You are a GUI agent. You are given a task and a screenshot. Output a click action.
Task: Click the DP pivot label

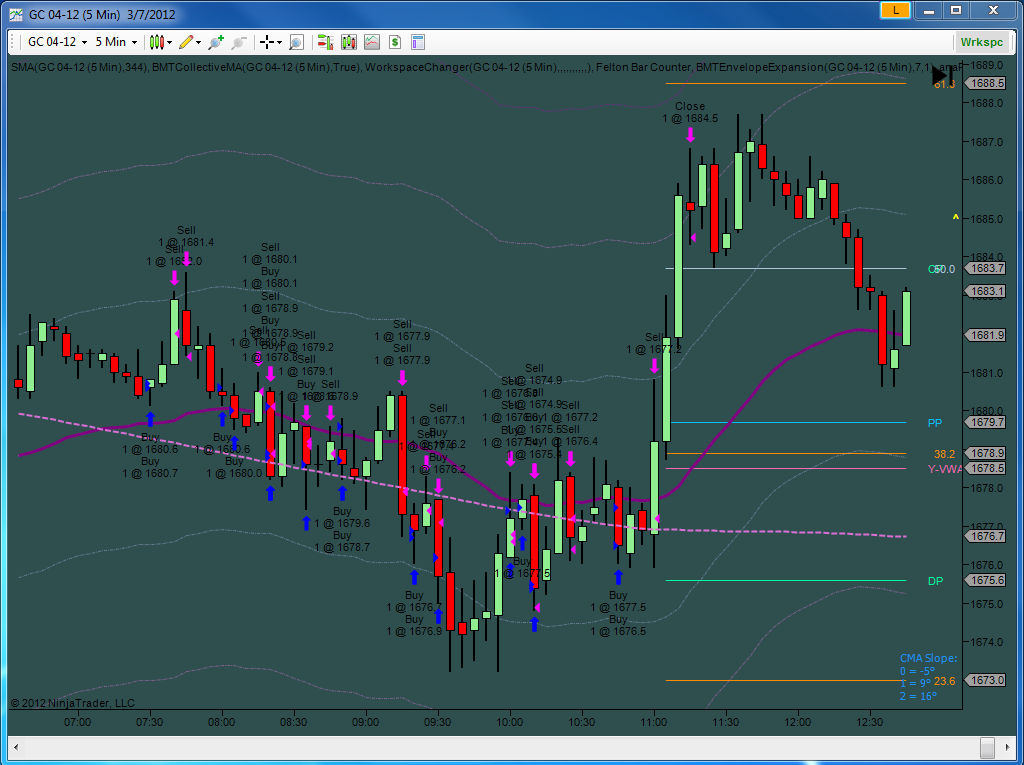935,581
